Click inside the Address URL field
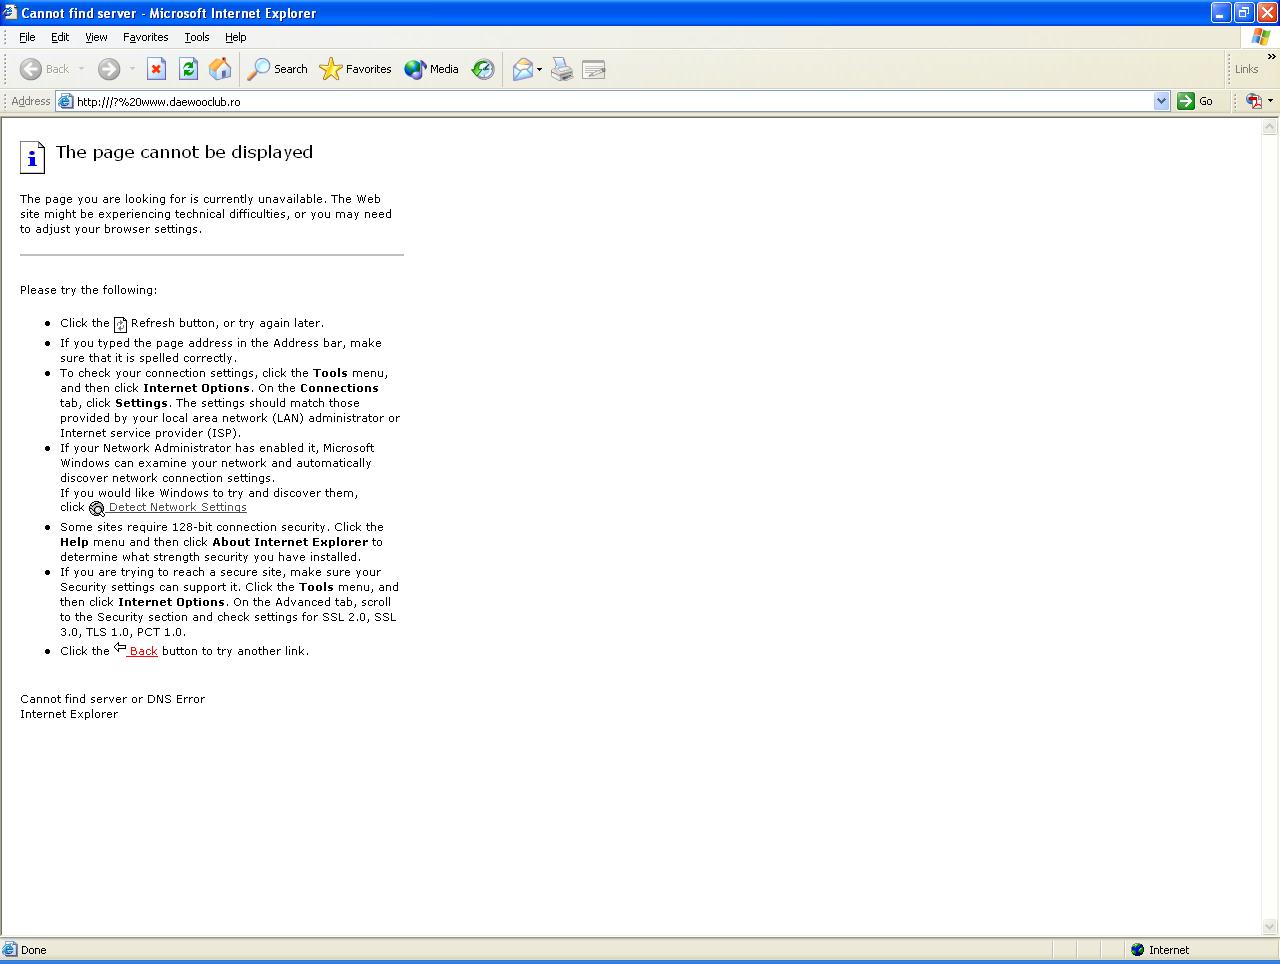1280x964 pixels. click(x=600, y=101)
